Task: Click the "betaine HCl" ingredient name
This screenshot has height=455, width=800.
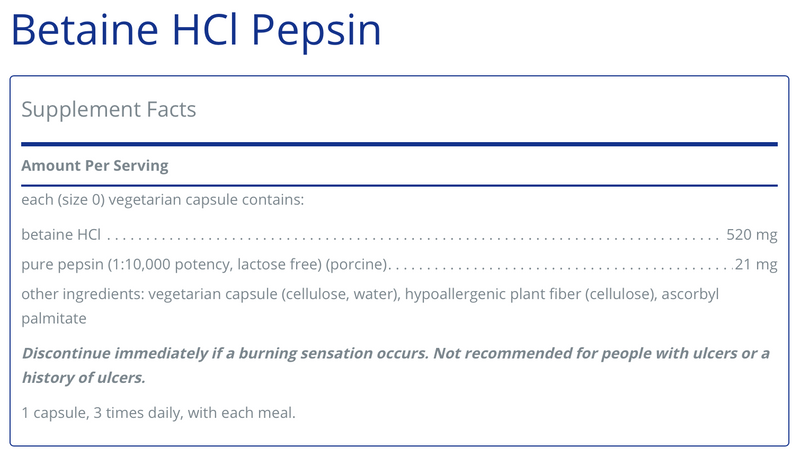Action: pos(61,236)
